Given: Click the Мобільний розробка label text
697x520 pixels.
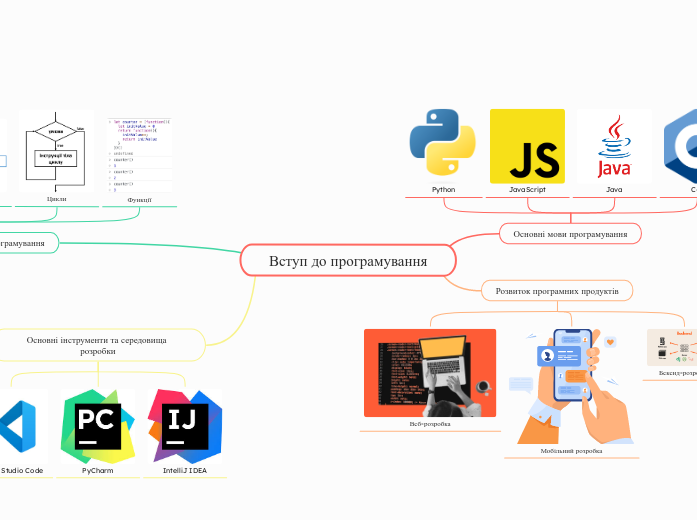Looking at the screenshot, I should click(572, 451).
